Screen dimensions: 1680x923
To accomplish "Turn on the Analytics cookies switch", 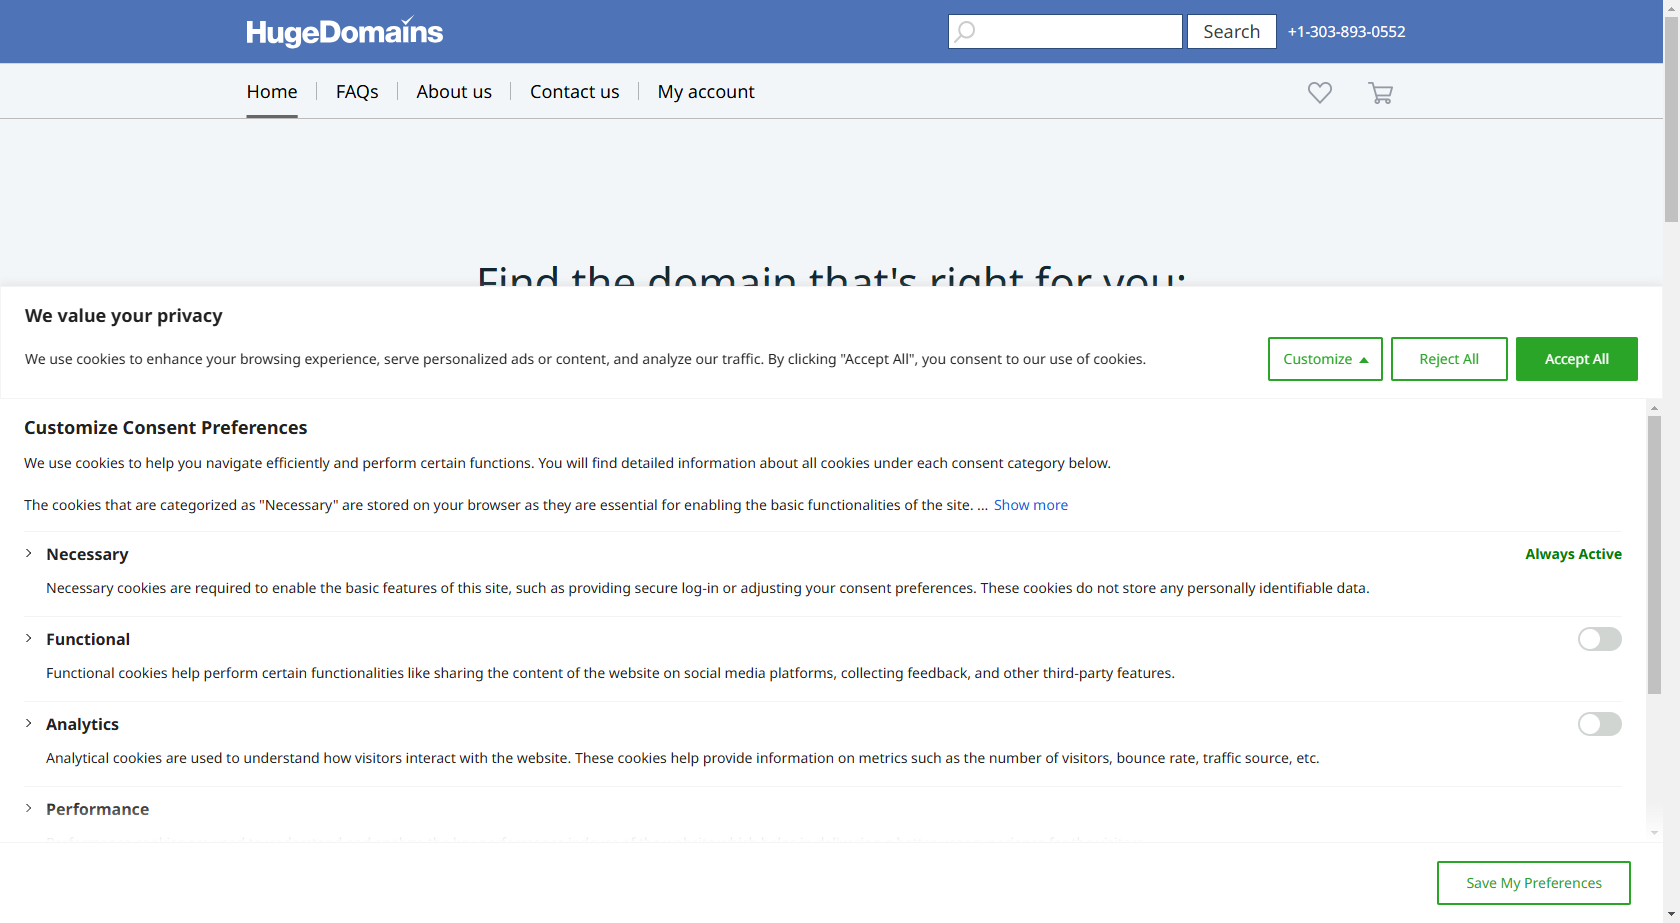I will point(1598,724).
